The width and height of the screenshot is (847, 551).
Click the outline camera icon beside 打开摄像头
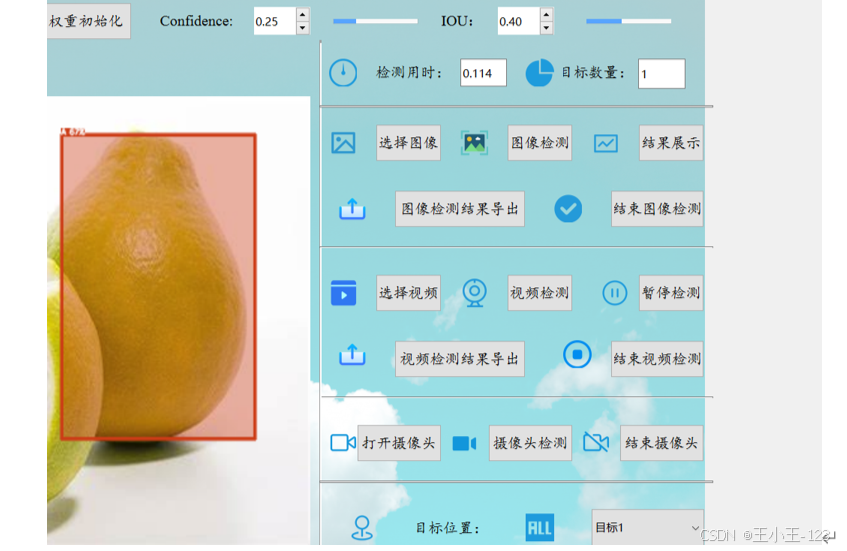coord(343,443)
